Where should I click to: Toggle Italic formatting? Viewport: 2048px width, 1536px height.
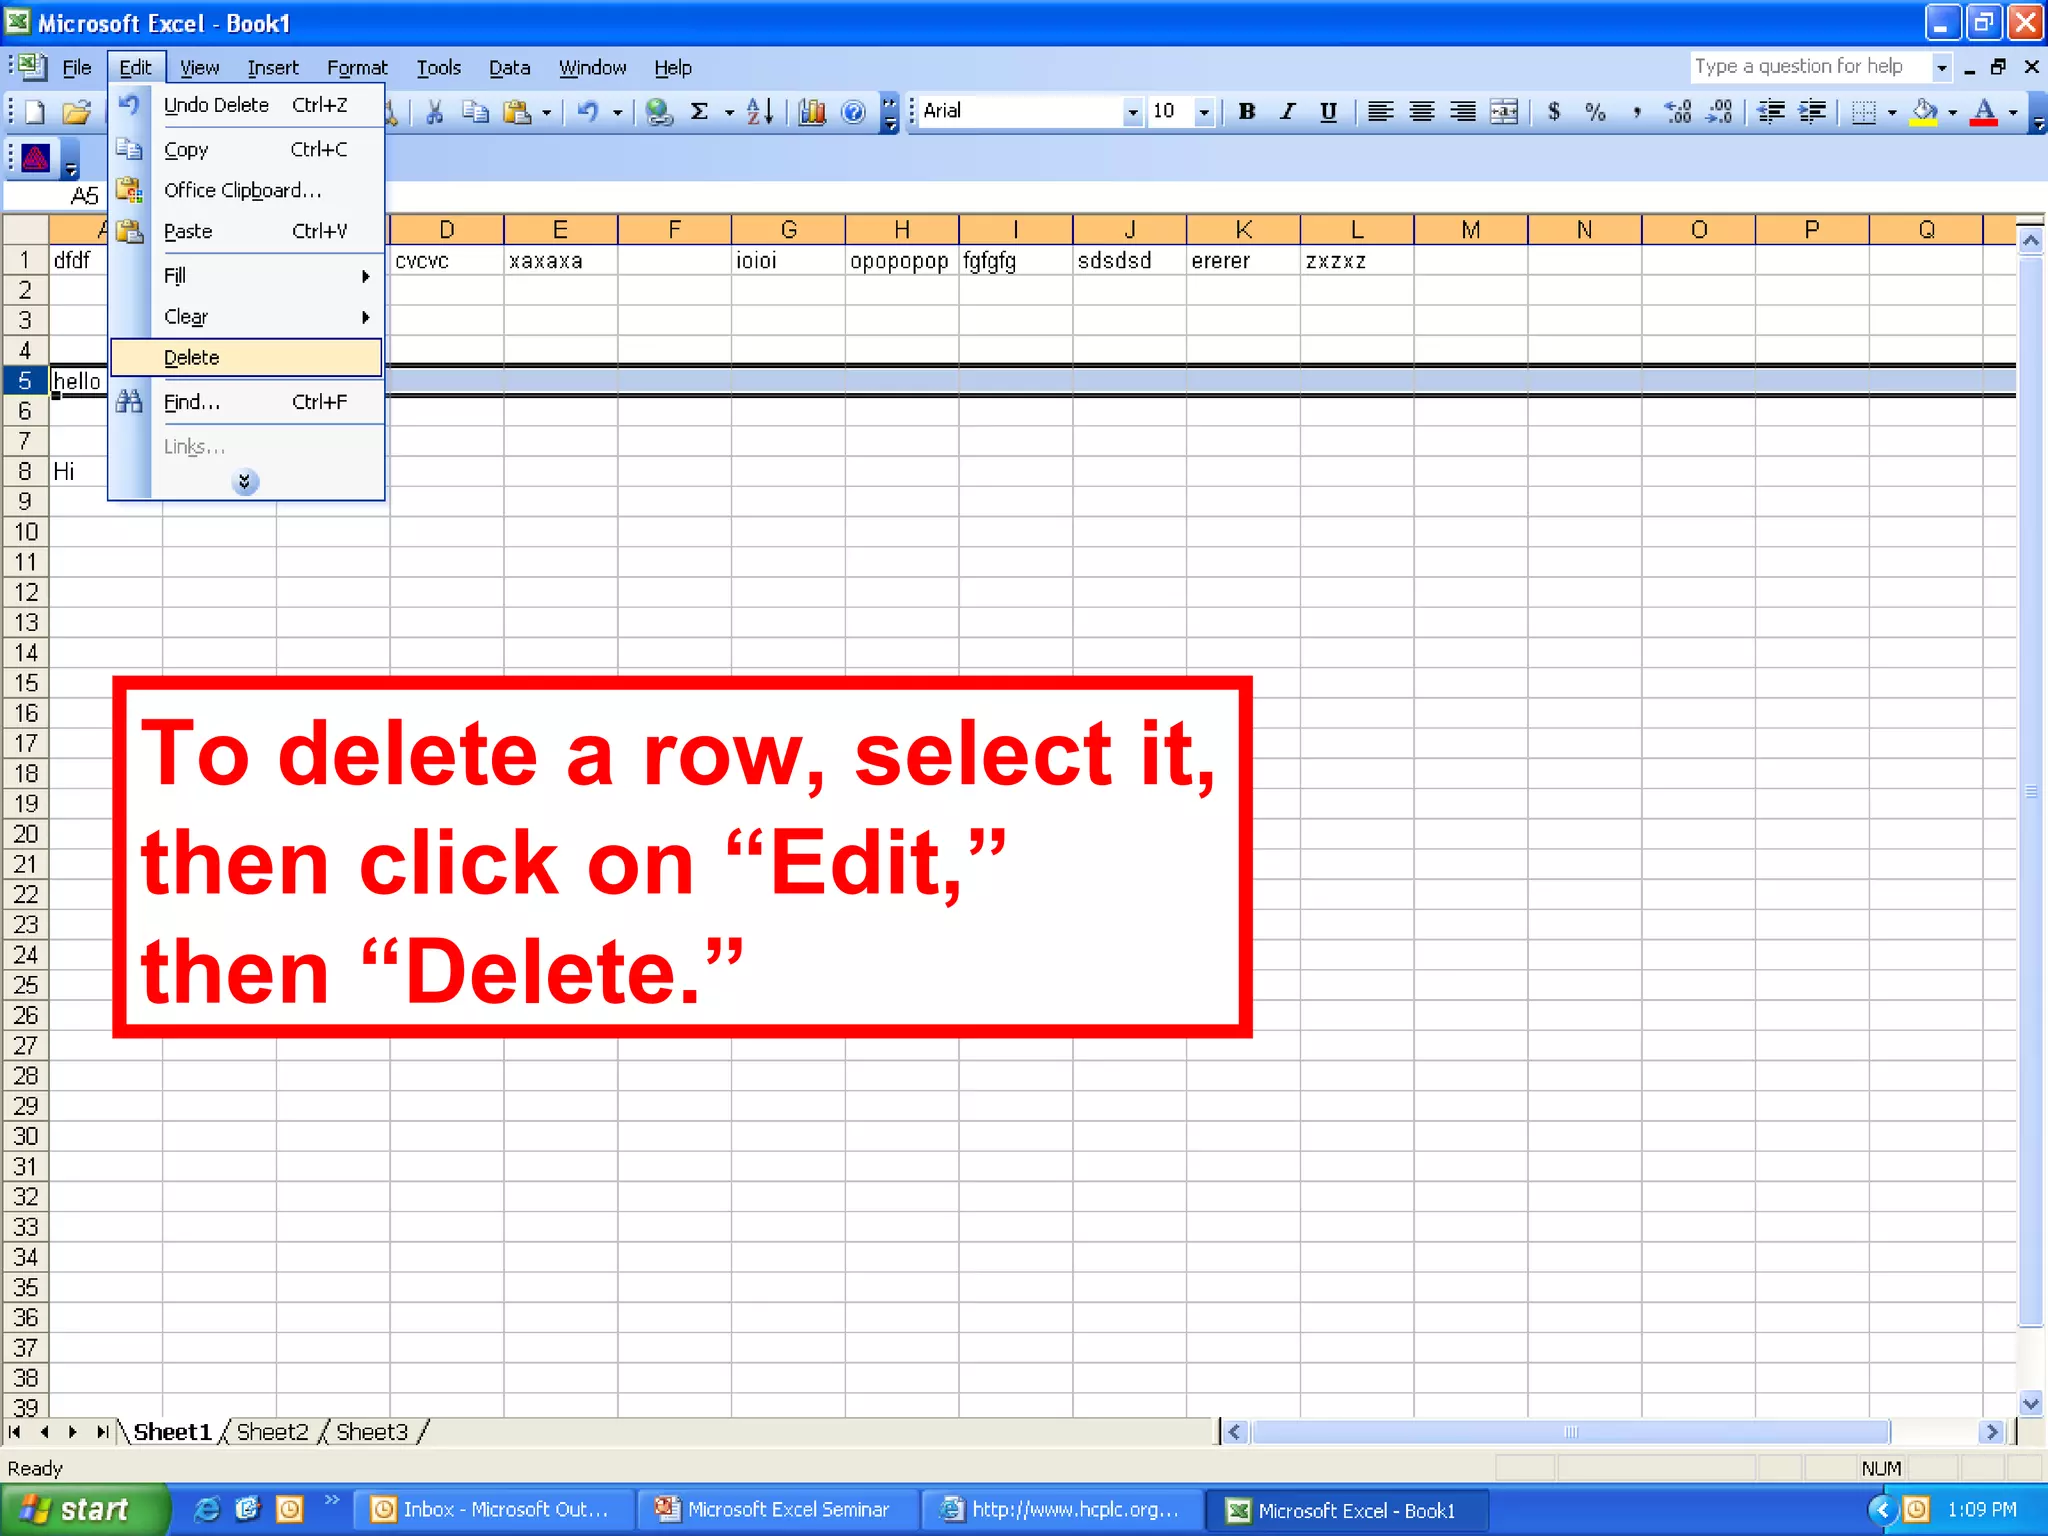point(1287,112)
